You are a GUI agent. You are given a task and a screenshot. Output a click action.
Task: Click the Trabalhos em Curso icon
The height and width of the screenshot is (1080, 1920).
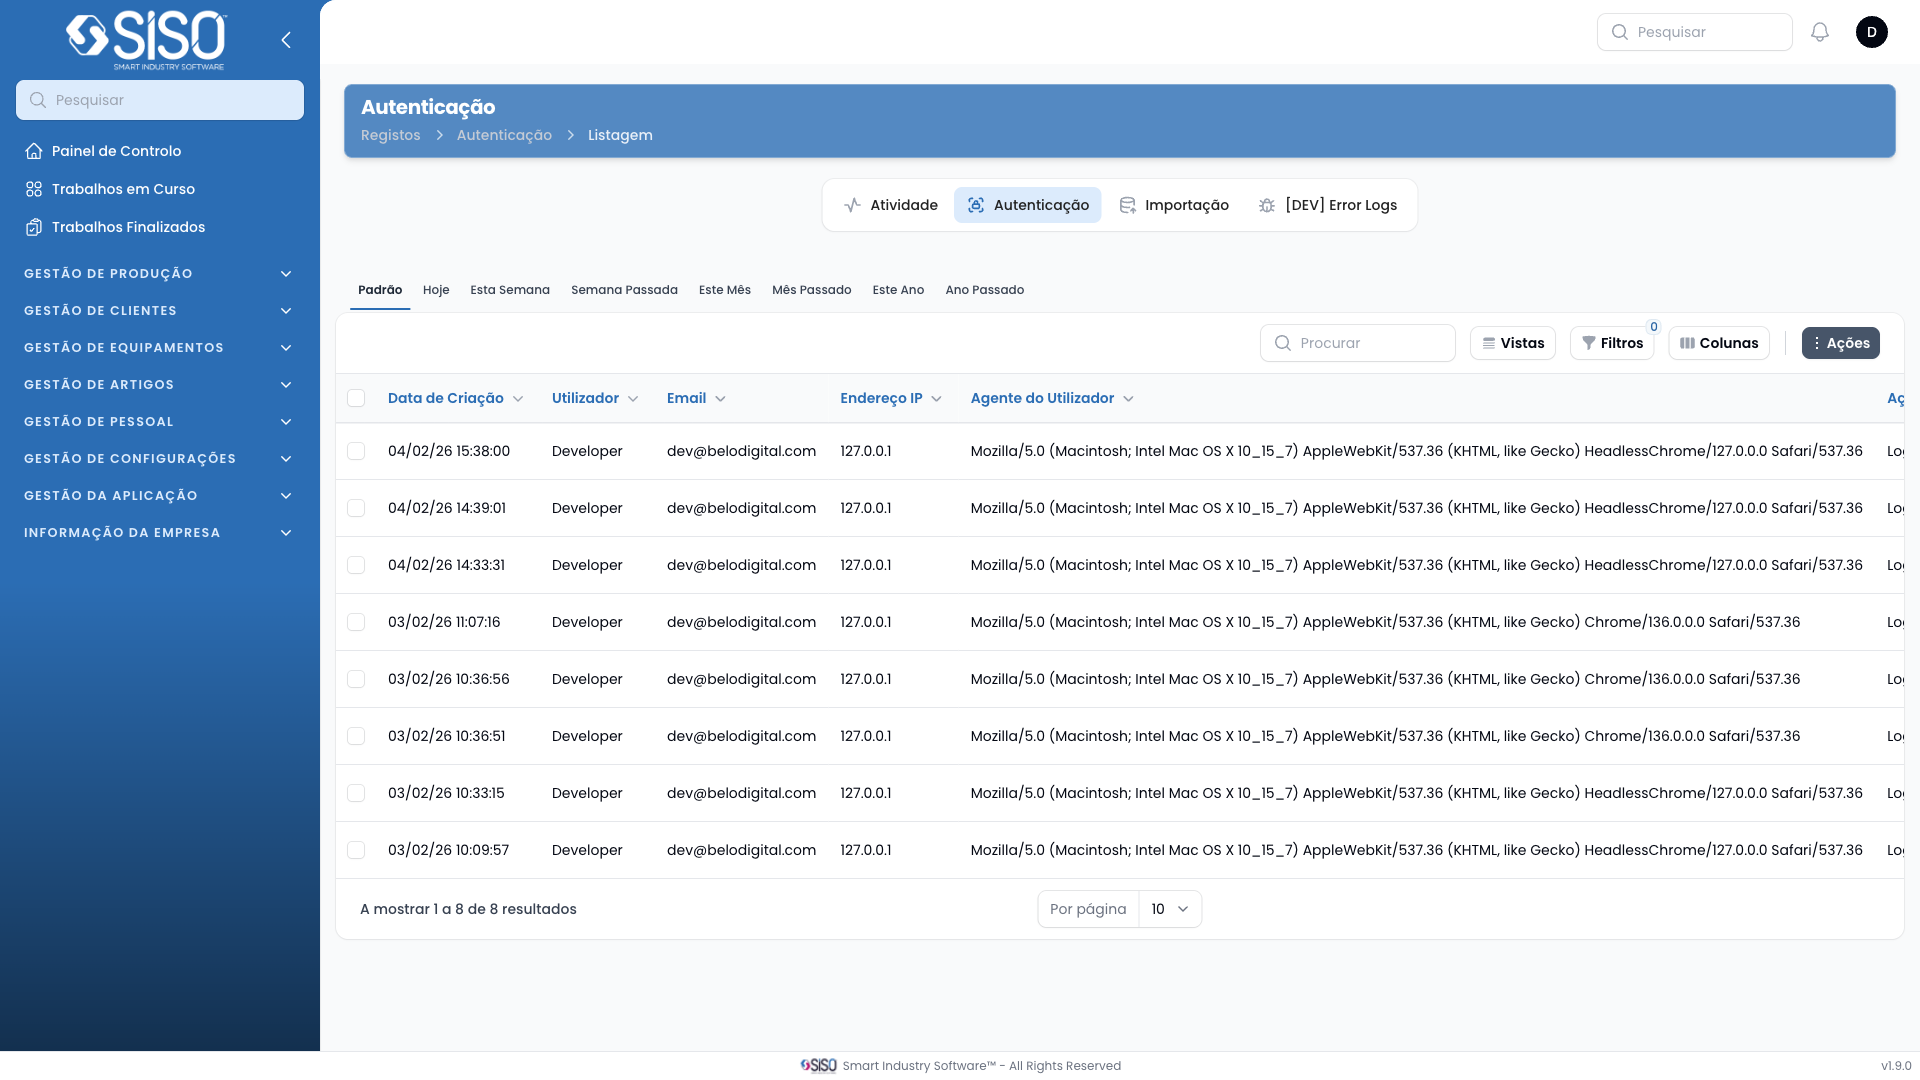(34, 189)
